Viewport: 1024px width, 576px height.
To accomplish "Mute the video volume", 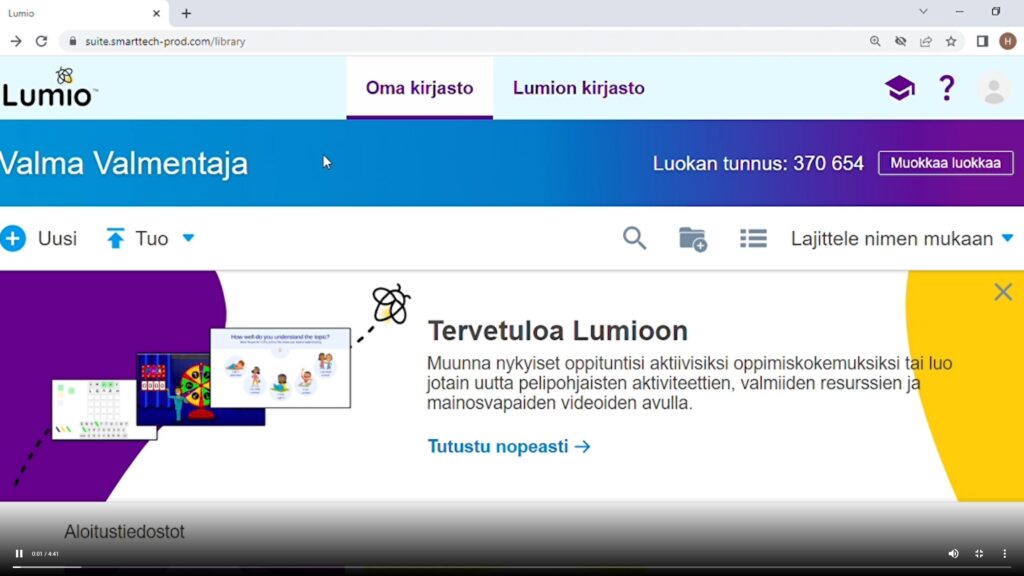I will (x=953, y=553).
